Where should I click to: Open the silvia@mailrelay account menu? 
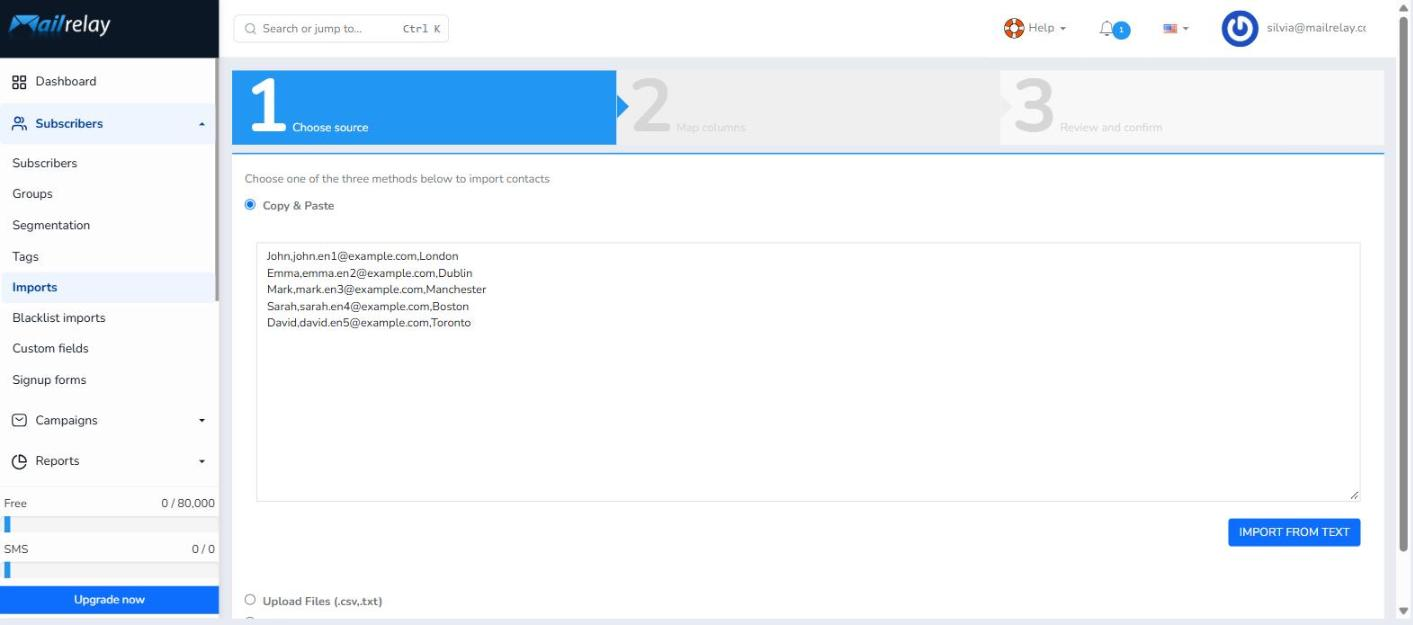[1316, 28]
